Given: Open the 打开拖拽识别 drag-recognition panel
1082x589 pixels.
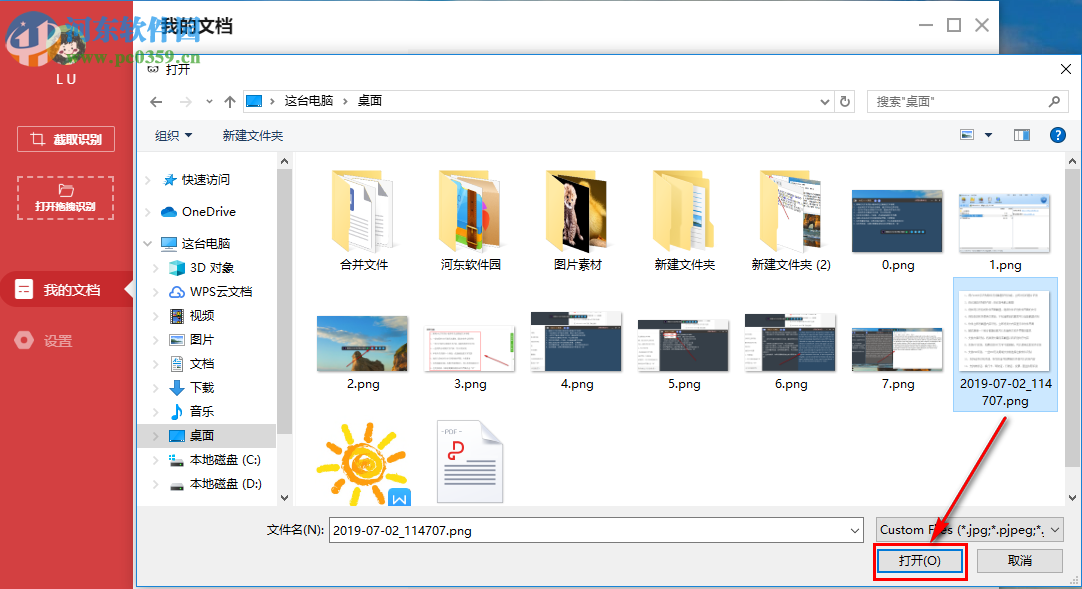Looking at the screenshot, I should [64, 197].
